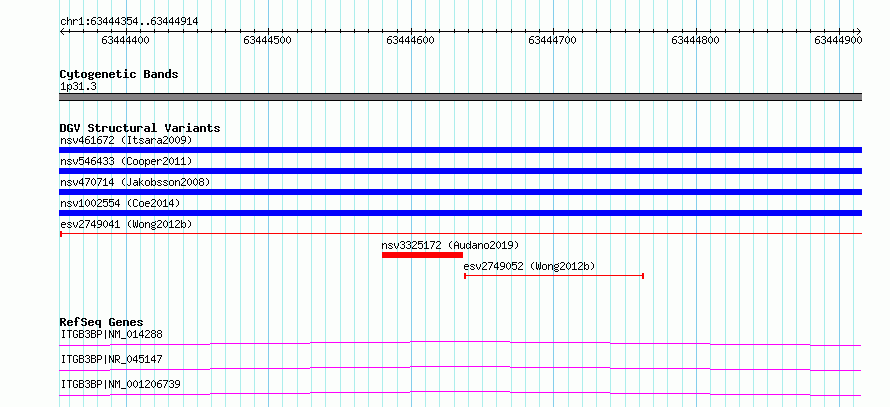Click ruler position label 63444400
The width and height of the screenshot is (890, 407).
126,40
